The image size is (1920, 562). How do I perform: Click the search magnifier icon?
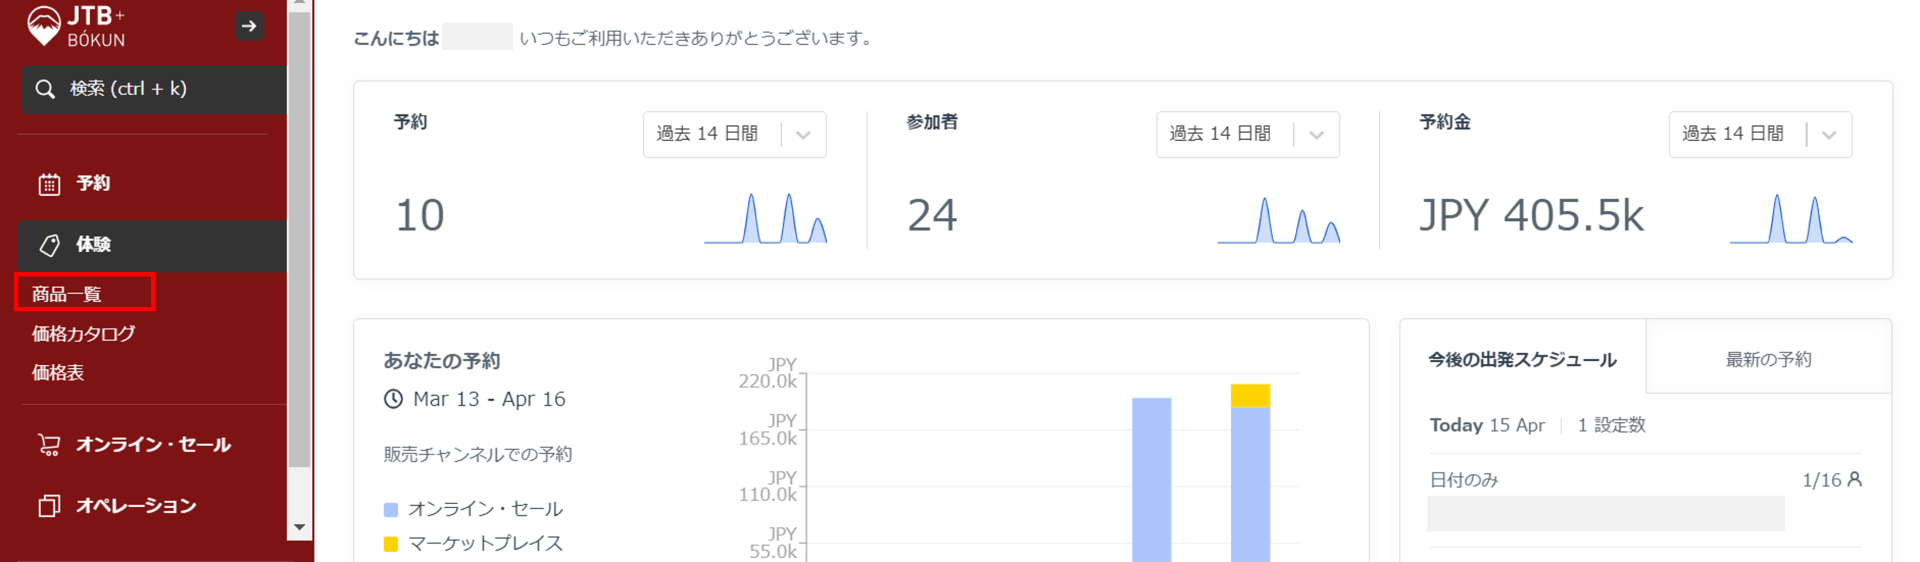coord(45,89)
